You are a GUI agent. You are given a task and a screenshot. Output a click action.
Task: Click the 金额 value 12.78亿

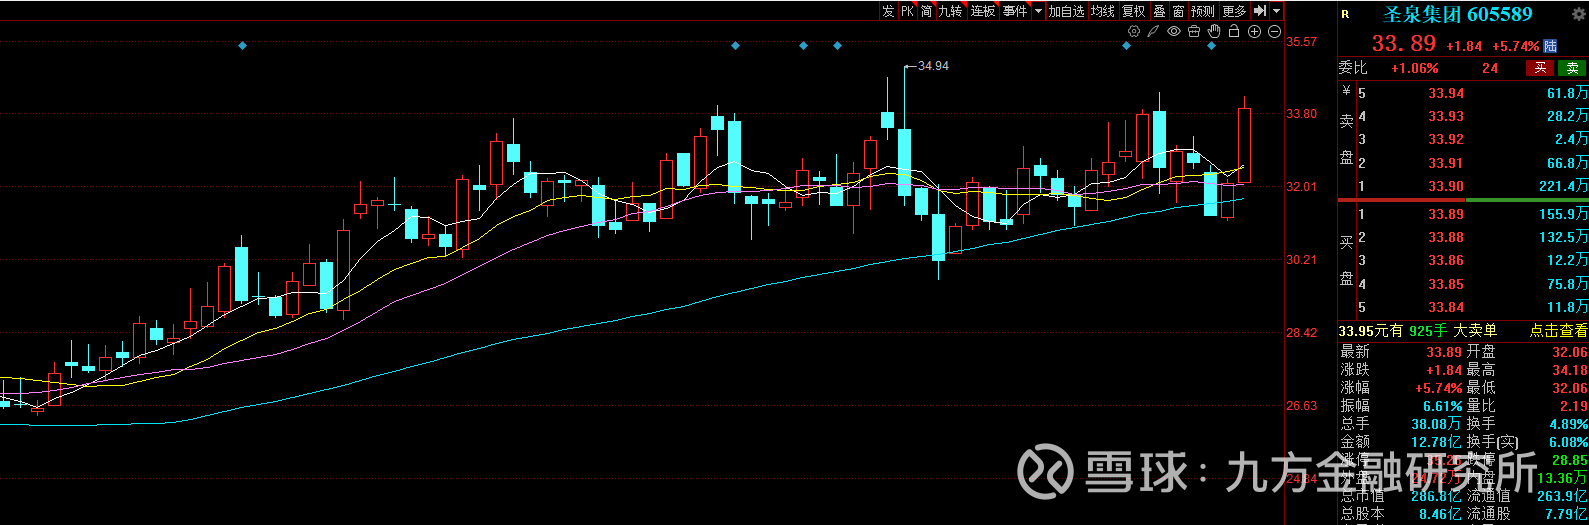(x=1436, y=442)
